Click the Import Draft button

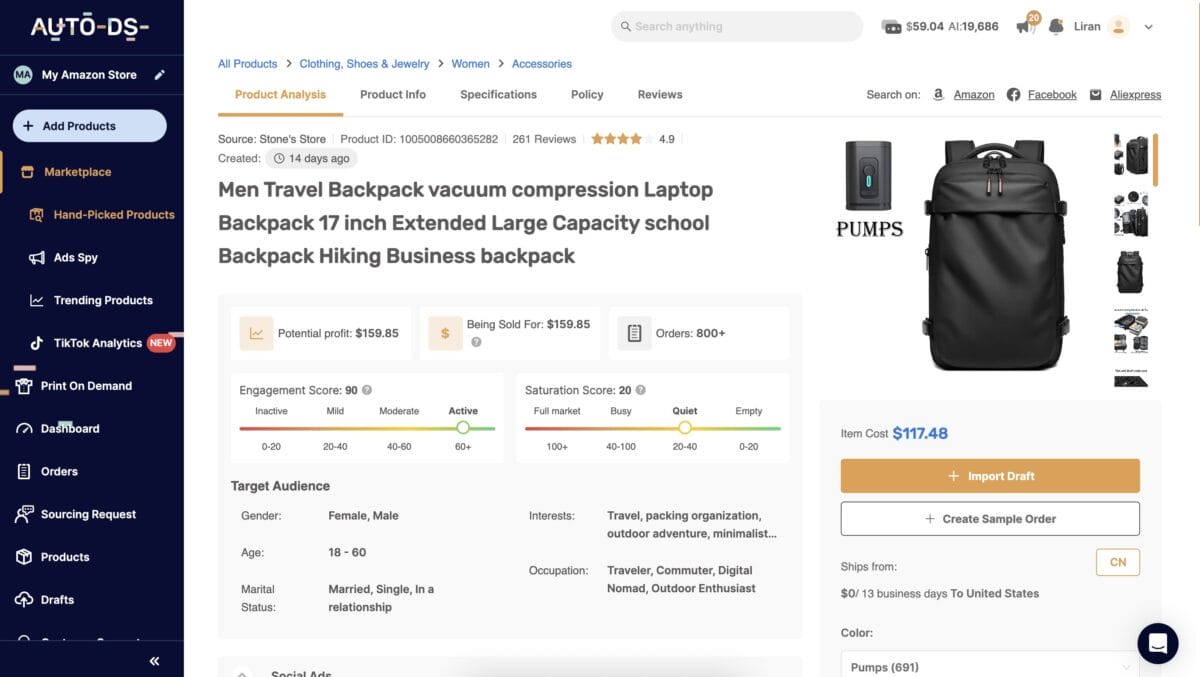[x=989, y=475]
